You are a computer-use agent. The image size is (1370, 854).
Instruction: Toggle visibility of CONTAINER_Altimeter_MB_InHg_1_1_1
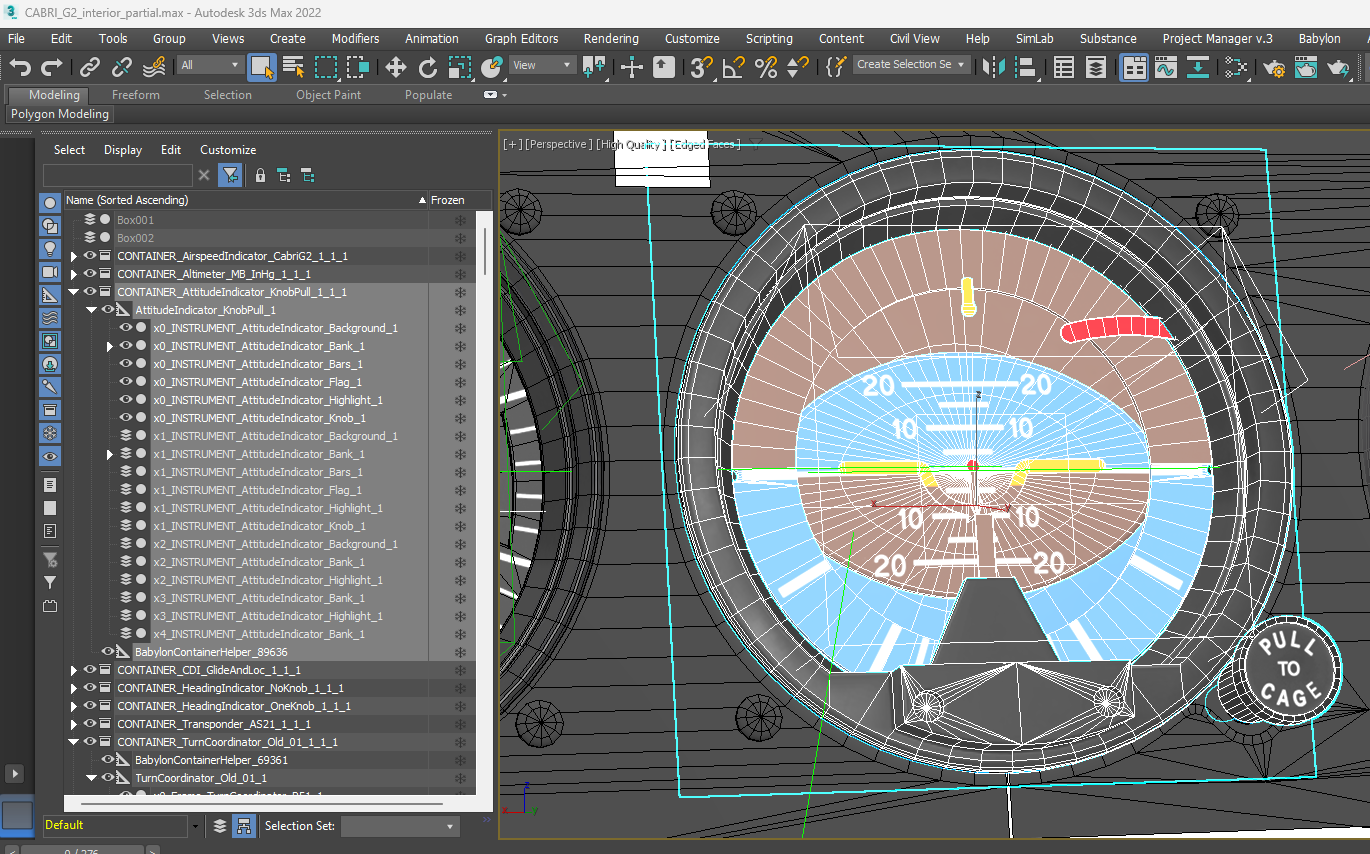(90, 274)
